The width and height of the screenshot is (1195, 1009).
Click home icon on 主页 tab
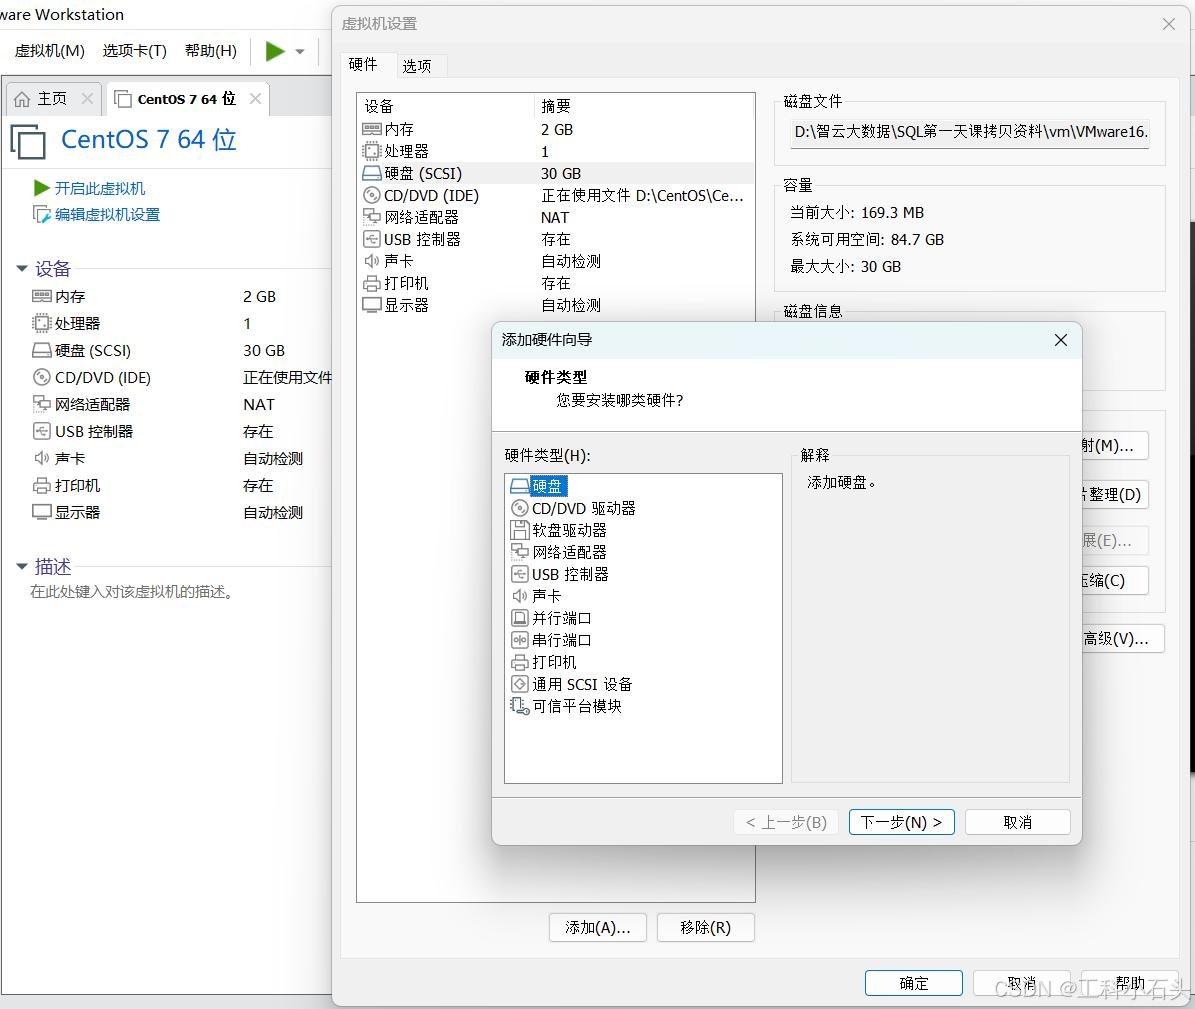click(23, 99)
